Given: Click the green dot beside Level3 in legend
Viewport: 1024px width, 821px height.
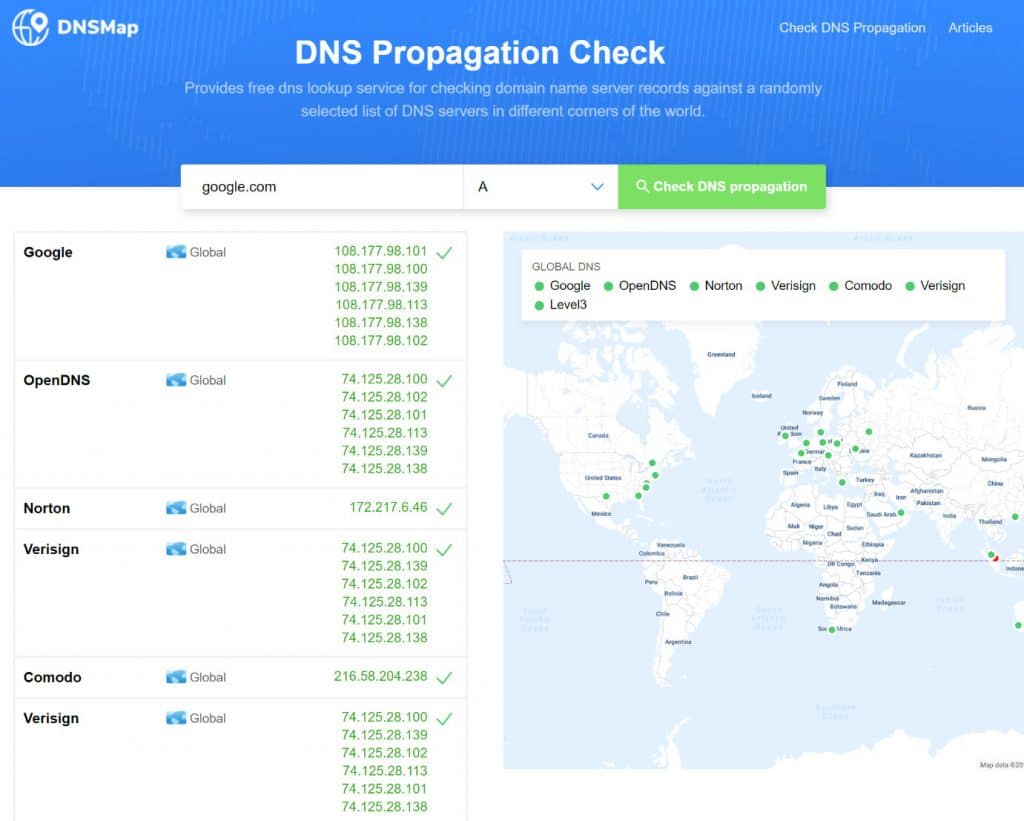Looking at the screenshot, I should click(539, 305).
